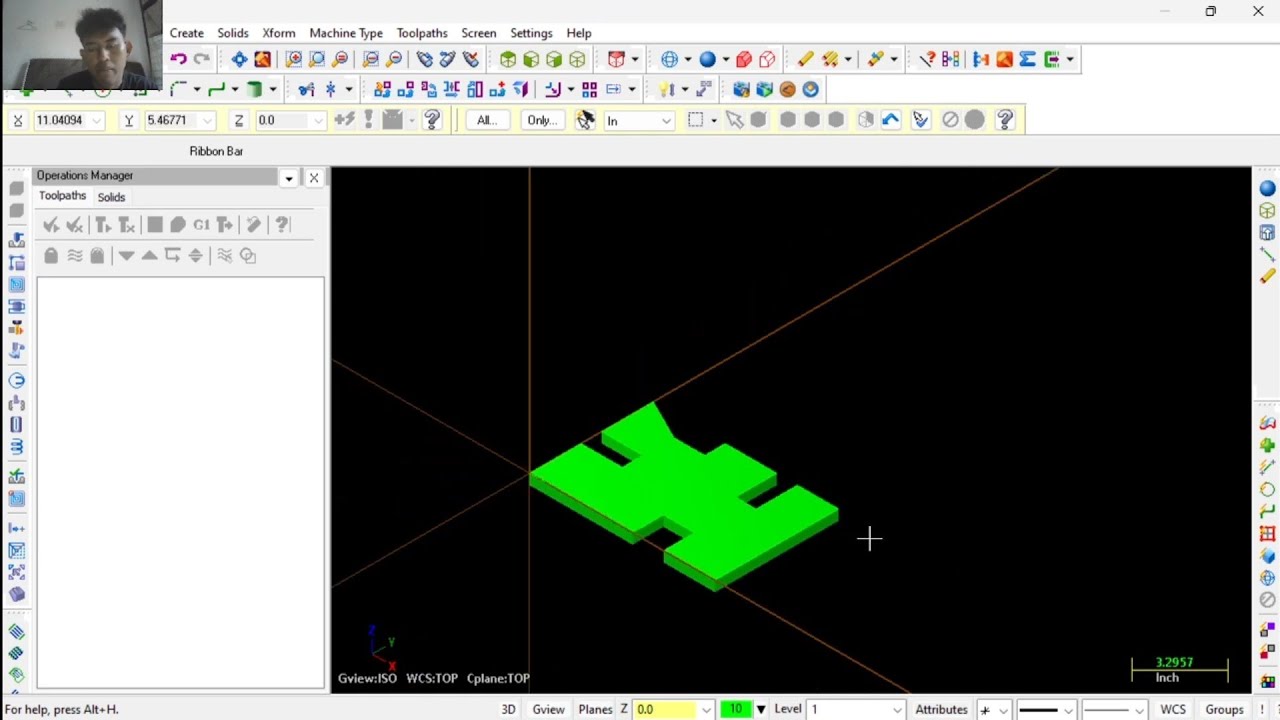Click the Gview button in status bar

pos(548,709)
